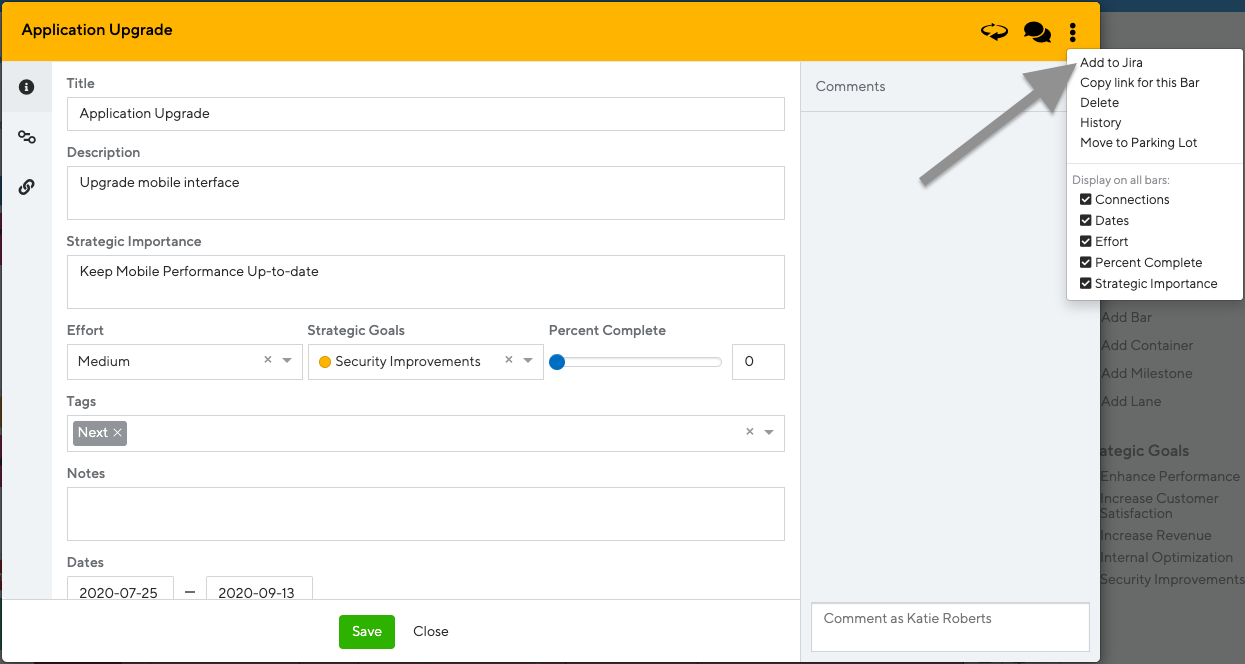Click the sync arrows icon in header
Image resolution: width=1245 pixels, height=664 pixels.
[x=993, y=32]
